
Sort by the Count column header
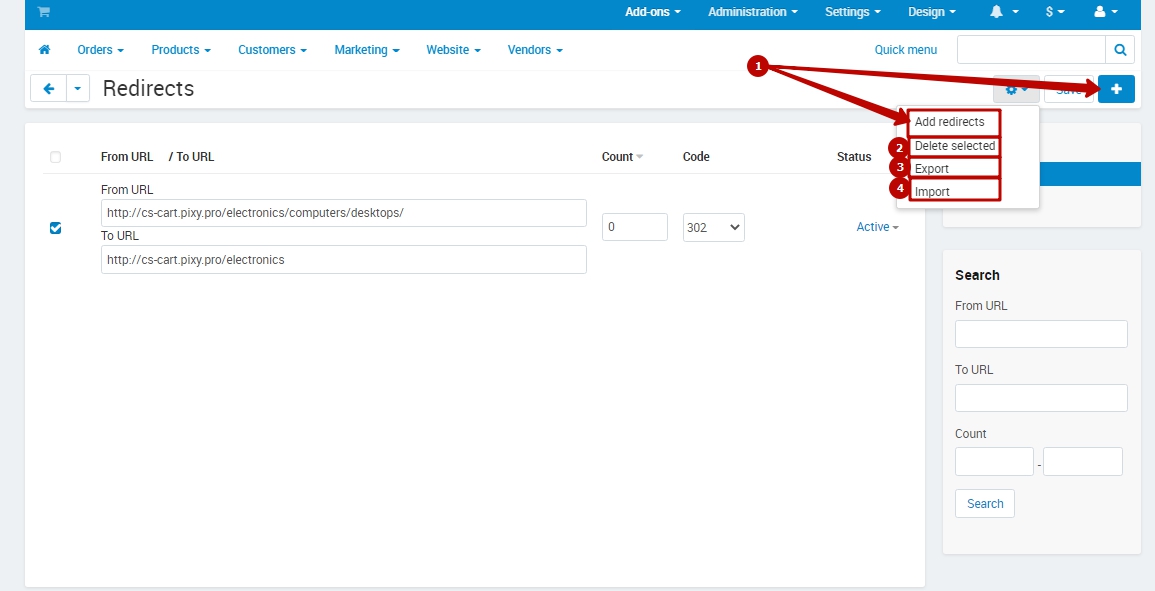622,157
